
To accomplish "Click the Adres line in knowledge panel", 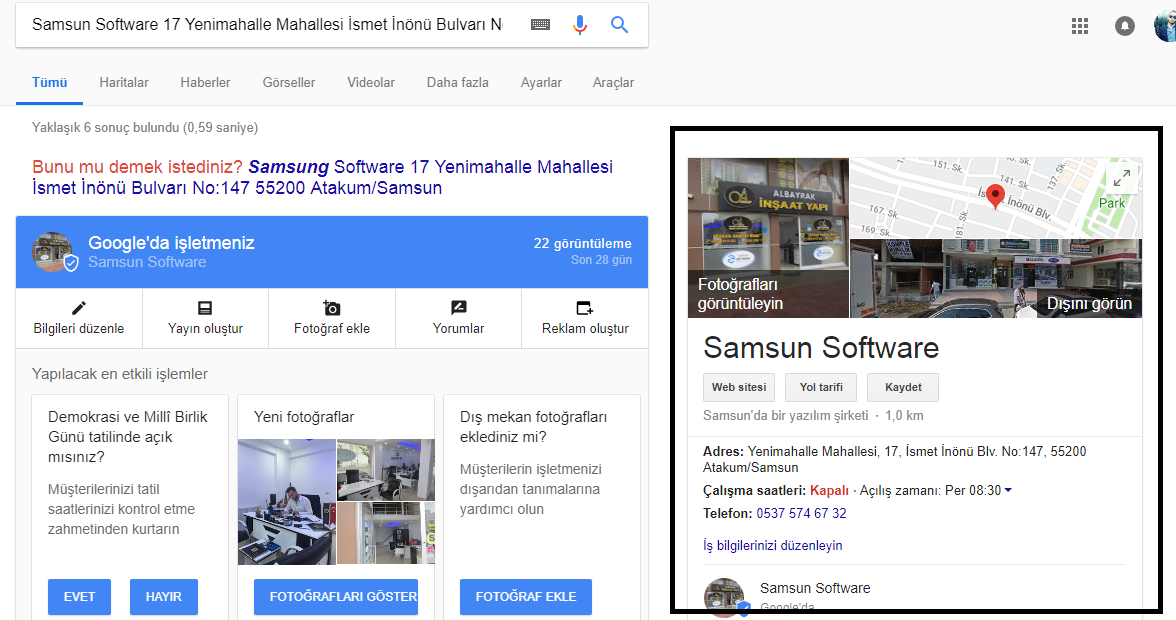I will (x=894, y=459).
